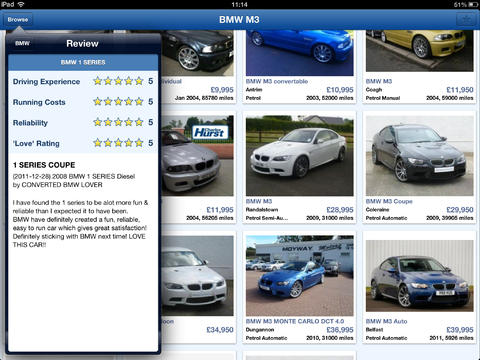Screen dimensions: 480x360
Task: Tap the Belfast location text
Action: coord(374,330)
